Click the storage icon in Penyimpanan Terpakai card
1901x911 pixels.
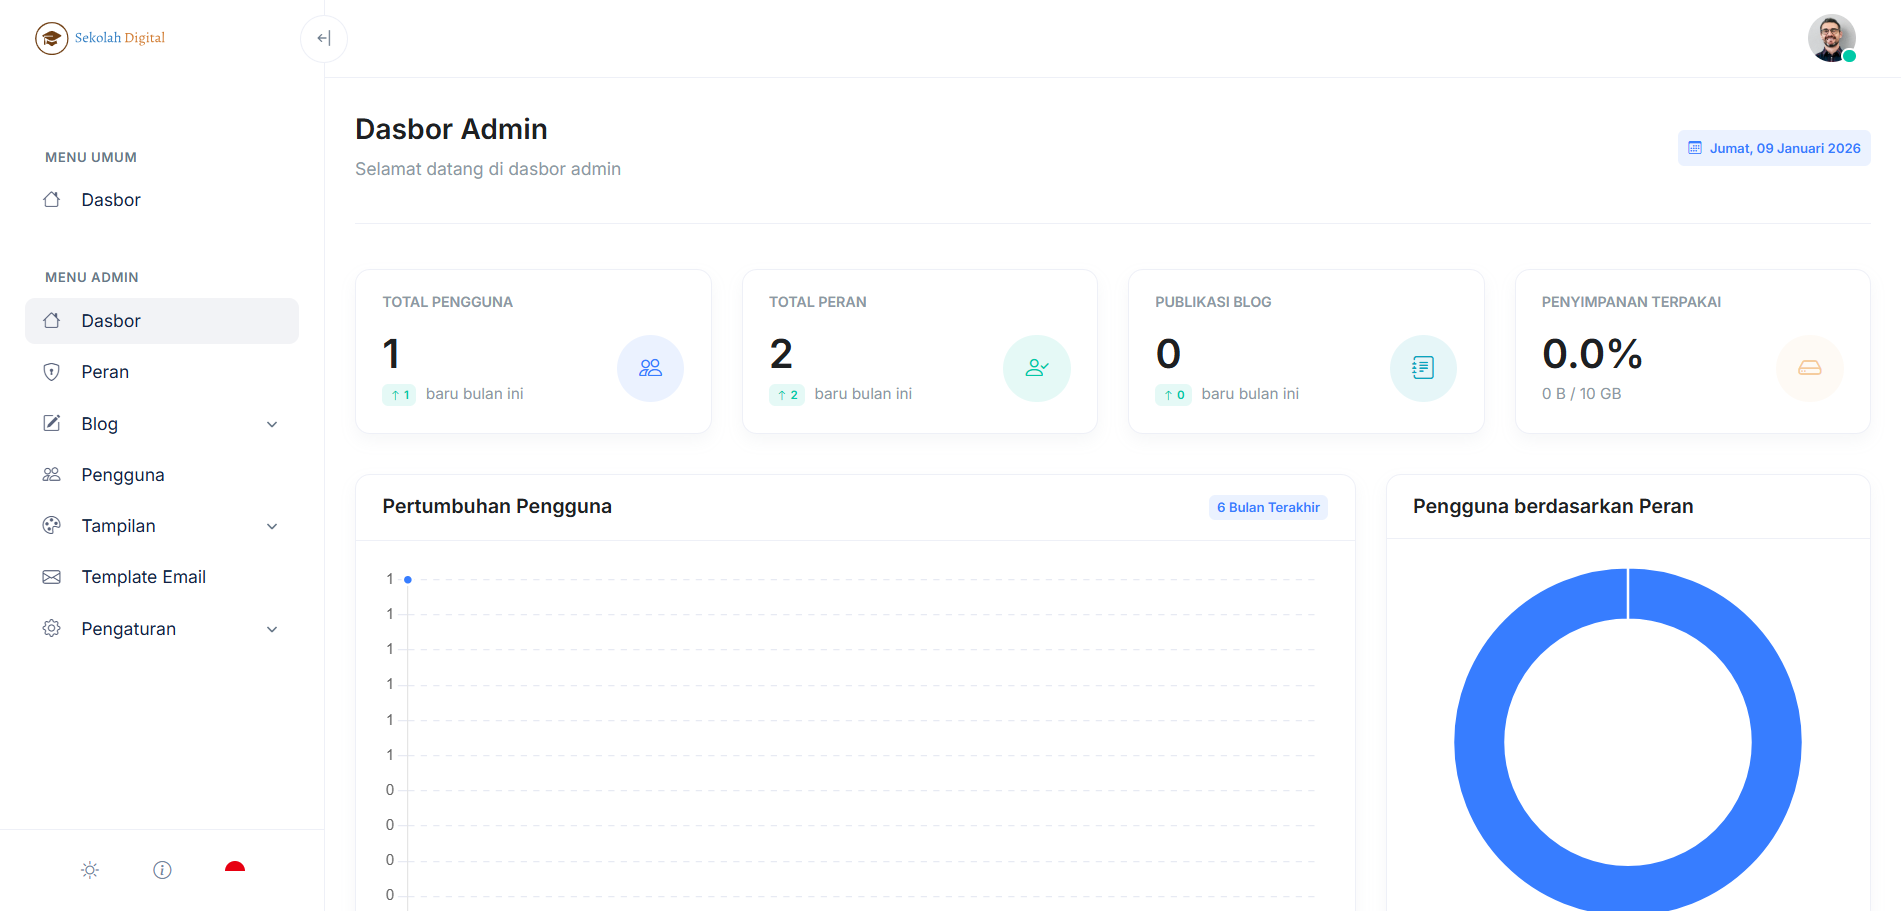1809,368
